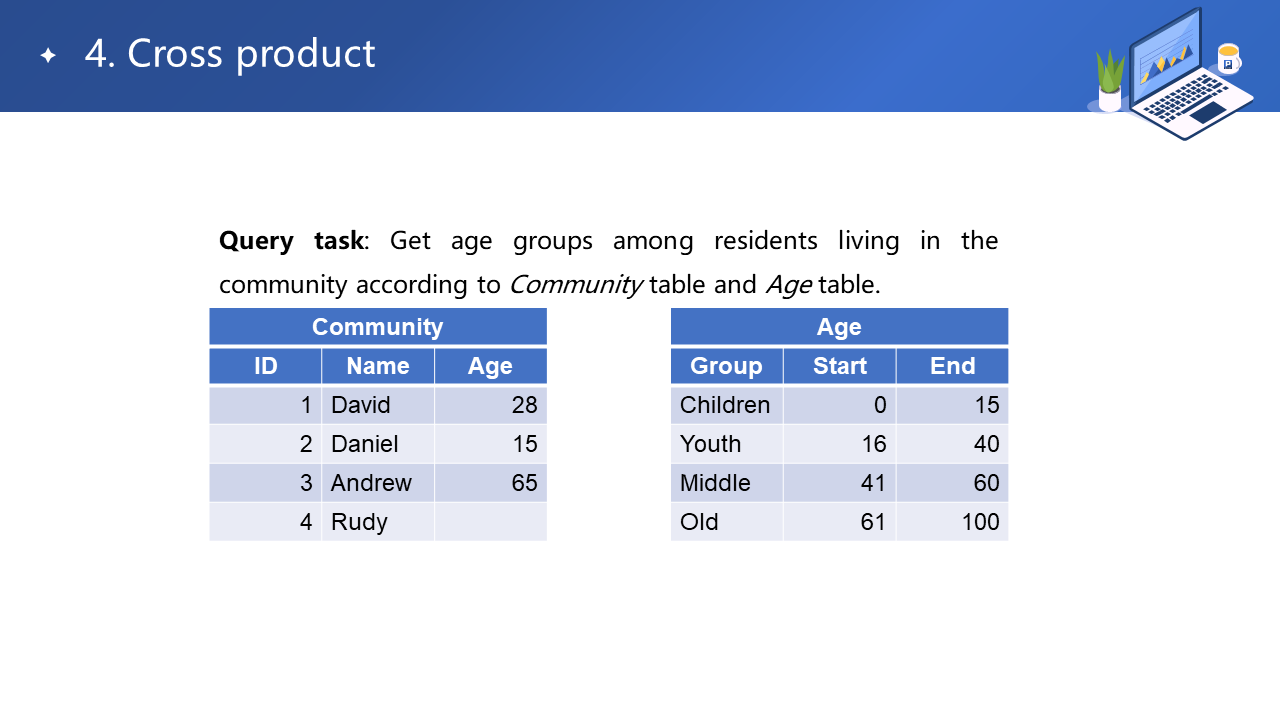This screenshot has width=1280, height=720.
Task: Click the coffee mug graphic
Action: [1228, 59]
